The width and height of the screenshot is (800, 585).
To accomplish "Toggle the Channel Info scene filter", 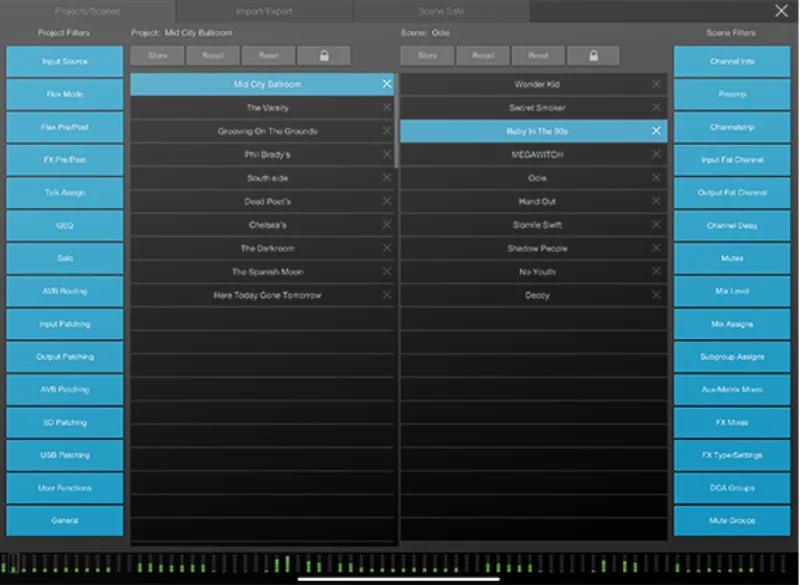I will [732, 61].
